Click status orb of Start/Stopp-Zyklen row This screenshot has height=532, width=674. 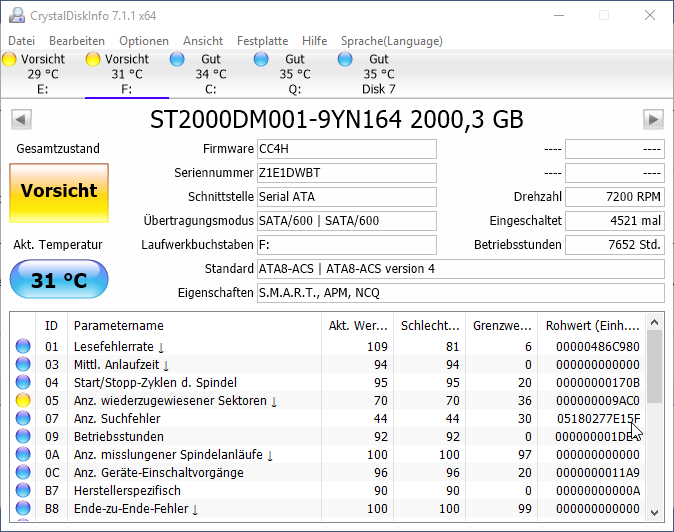23,382
